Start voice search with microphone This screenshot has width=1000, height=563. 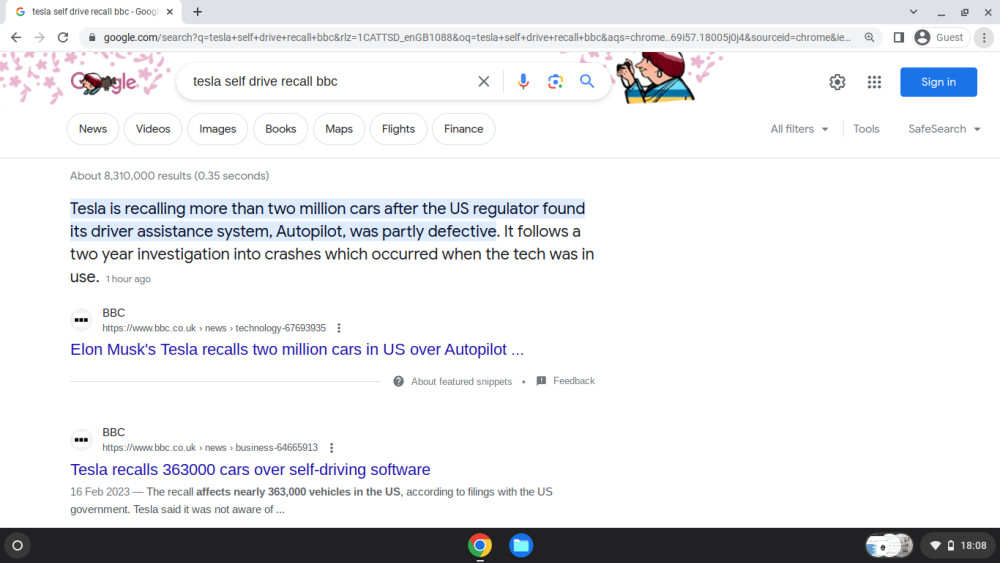pyautogui.click(x=523, y=82)
